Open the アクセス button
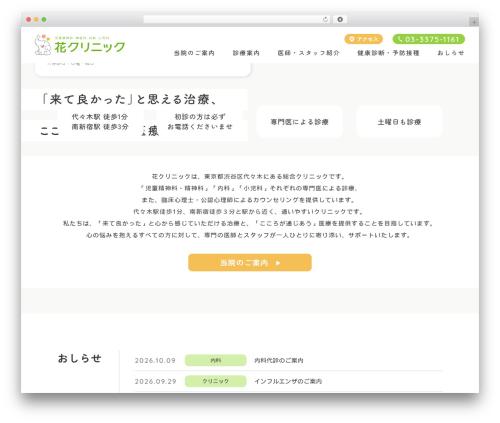This screenshot has height=423, width=500. click(x=364, y=39)
